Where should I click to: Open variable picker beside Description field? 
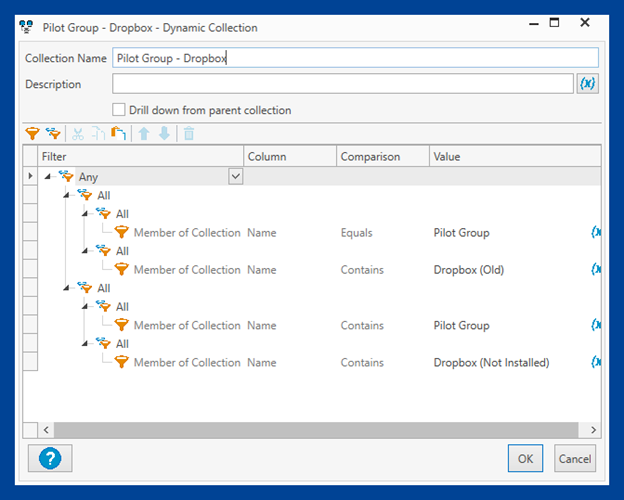coord(587,84)
